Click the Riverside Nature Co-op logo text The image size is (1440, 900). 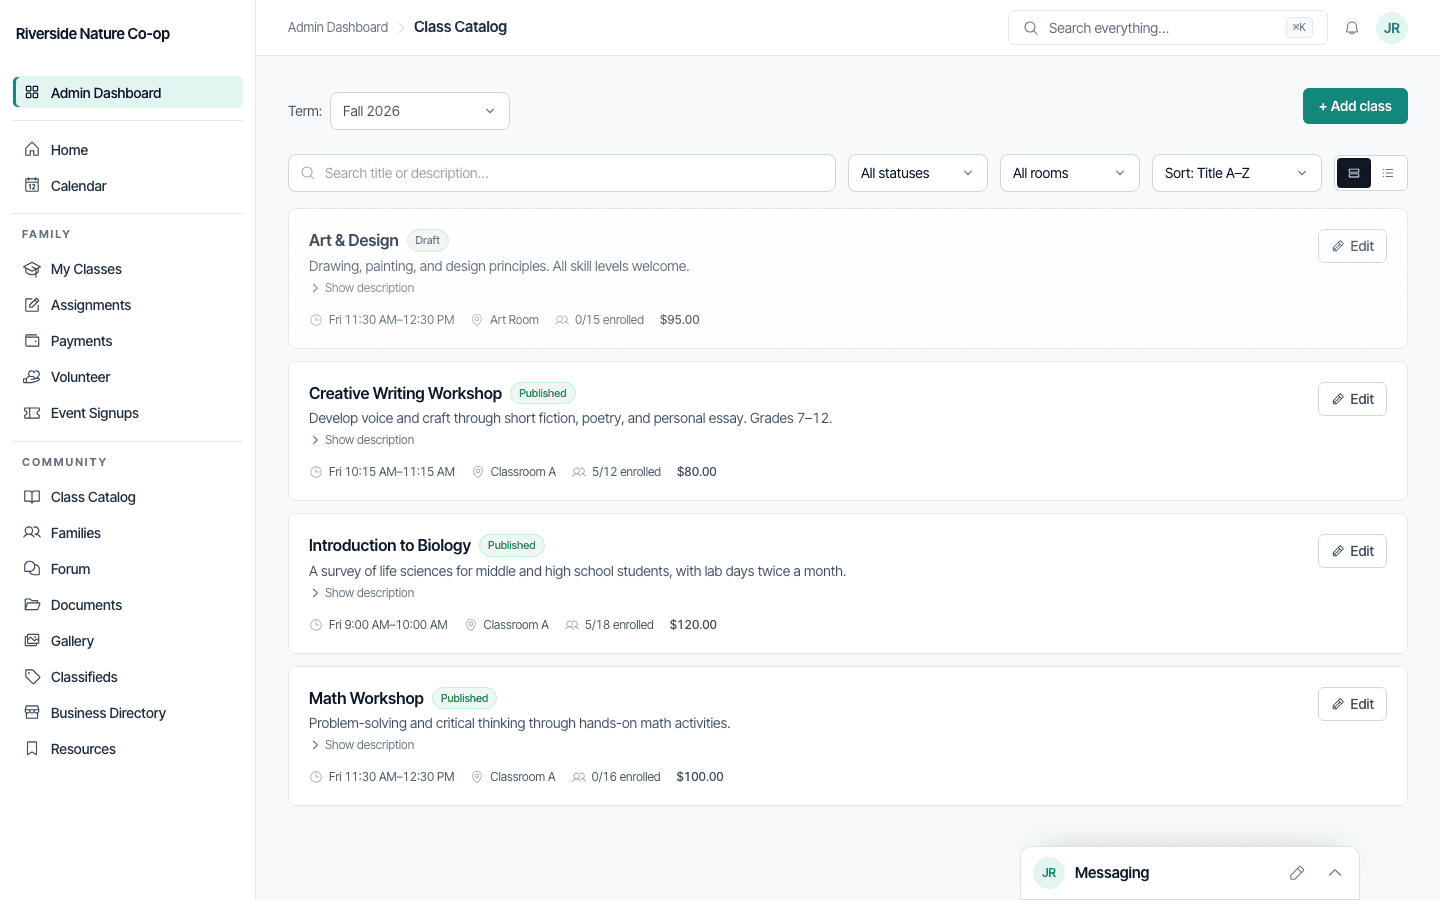(93, 34)
